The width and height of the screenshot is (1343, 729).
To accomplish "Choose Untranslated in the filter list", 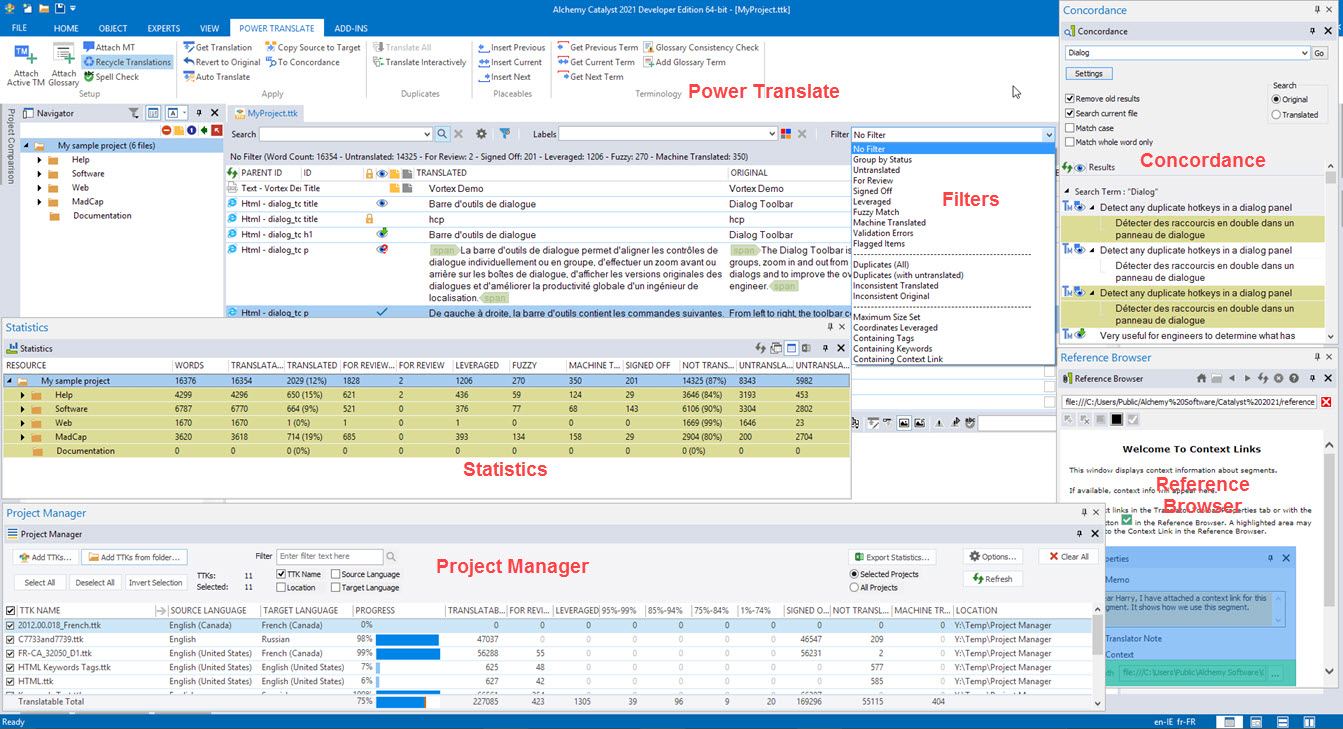I will coord(876,170).
